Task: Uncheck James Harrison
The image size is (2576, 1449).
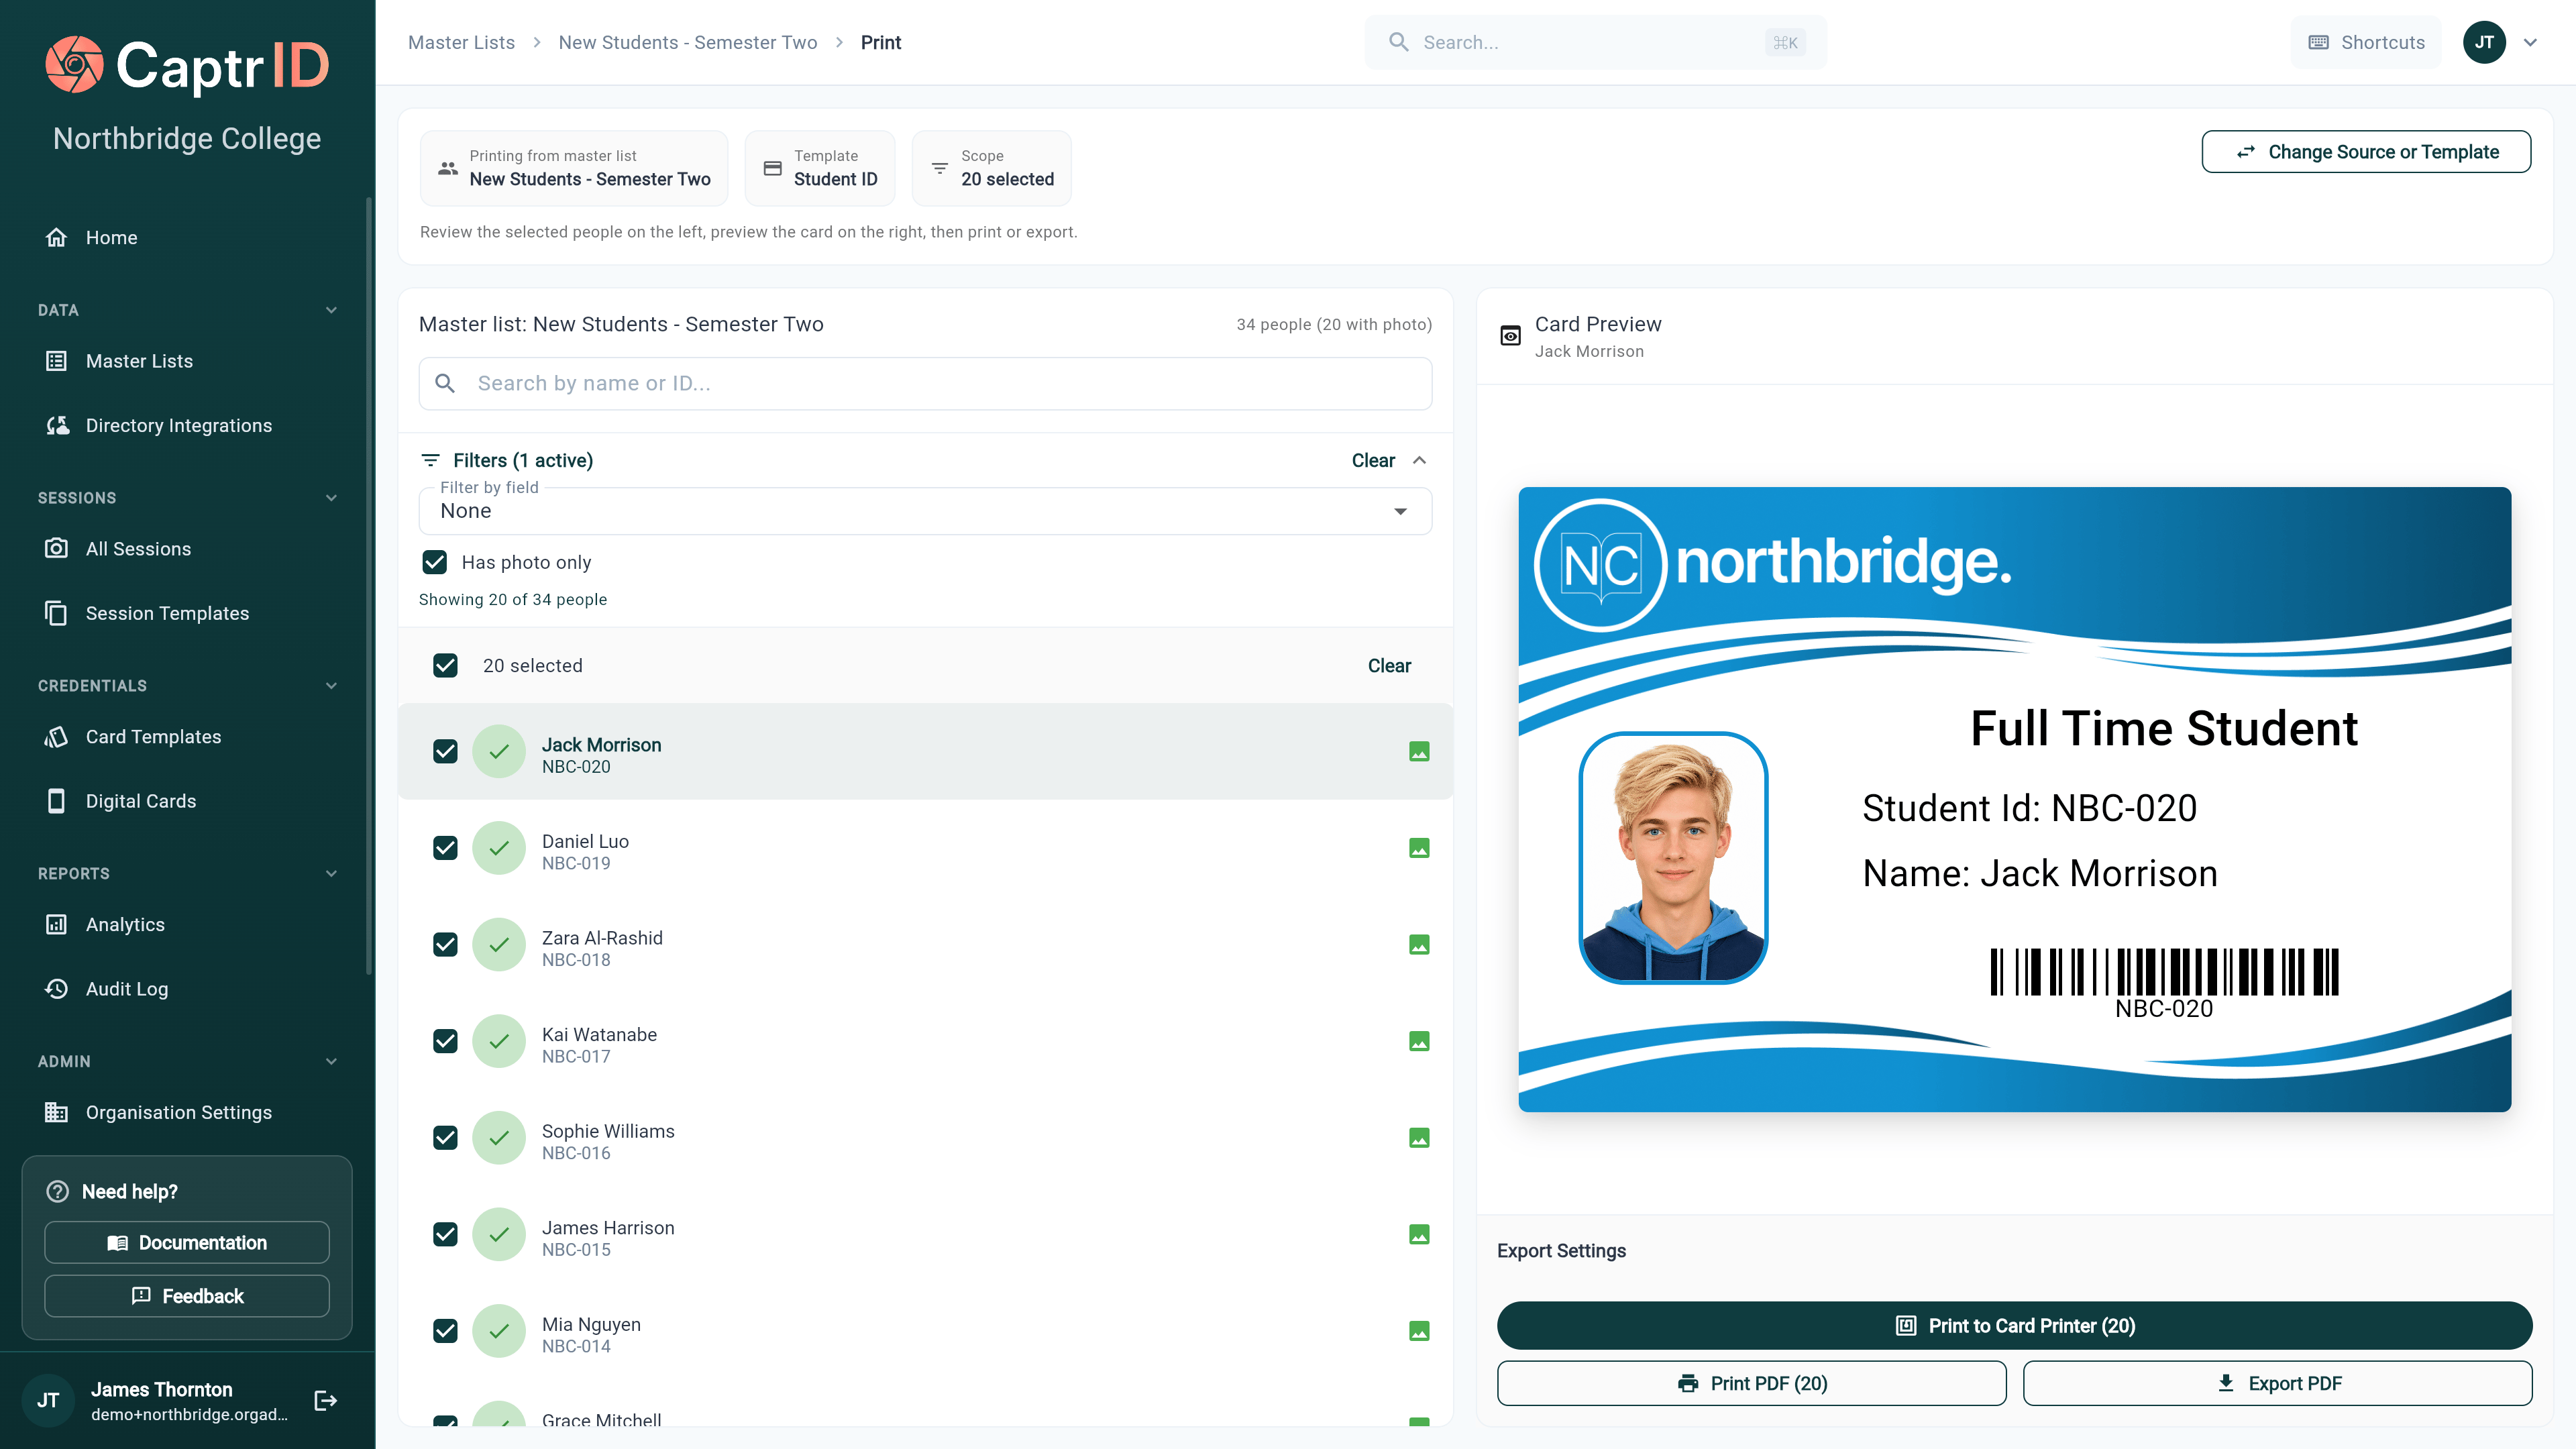Action: 445,1235
